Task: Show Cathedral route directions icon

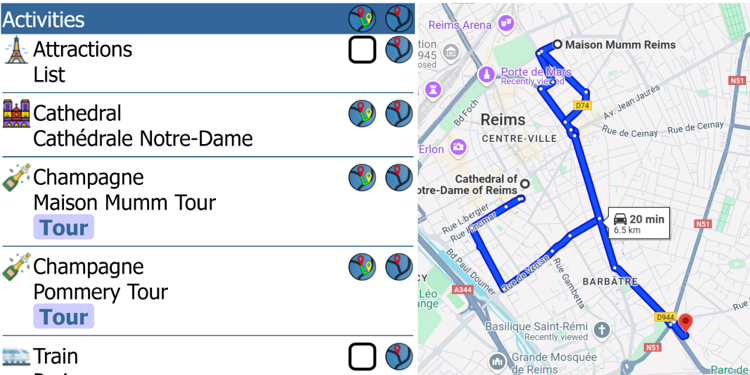Action: [362, 113]
